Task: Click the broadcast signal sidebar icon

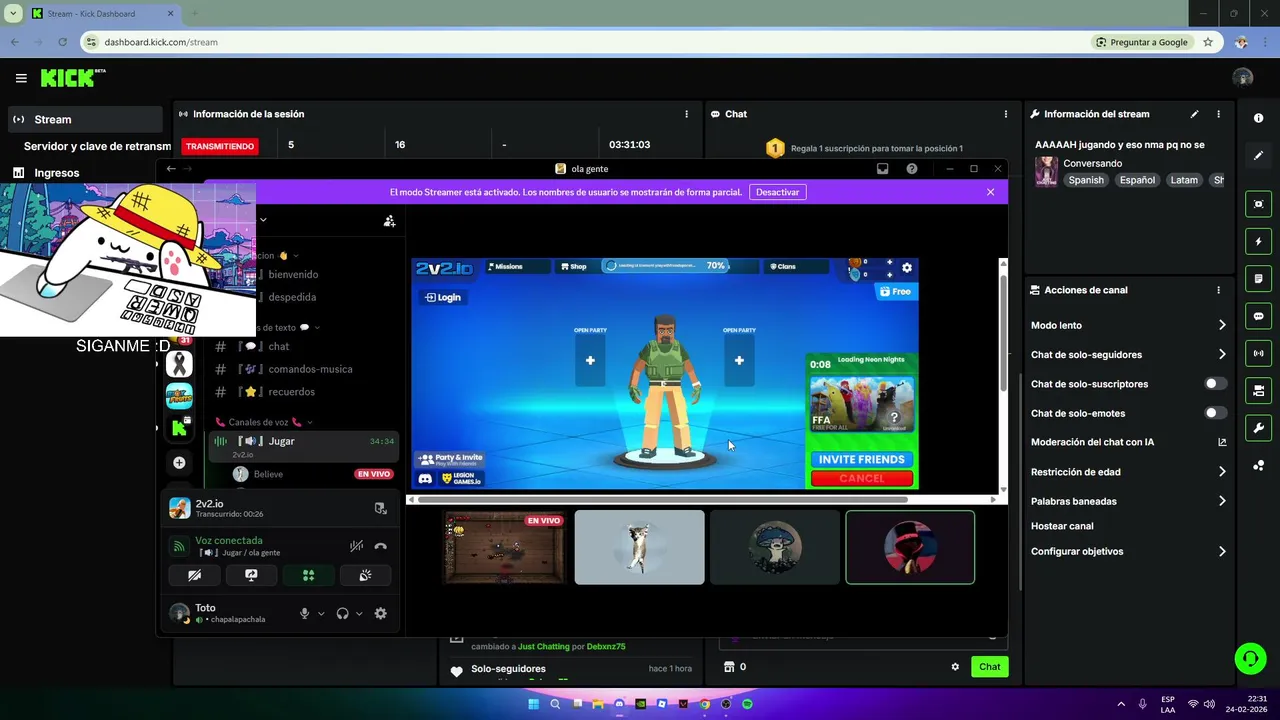Action: (1259, 353)
